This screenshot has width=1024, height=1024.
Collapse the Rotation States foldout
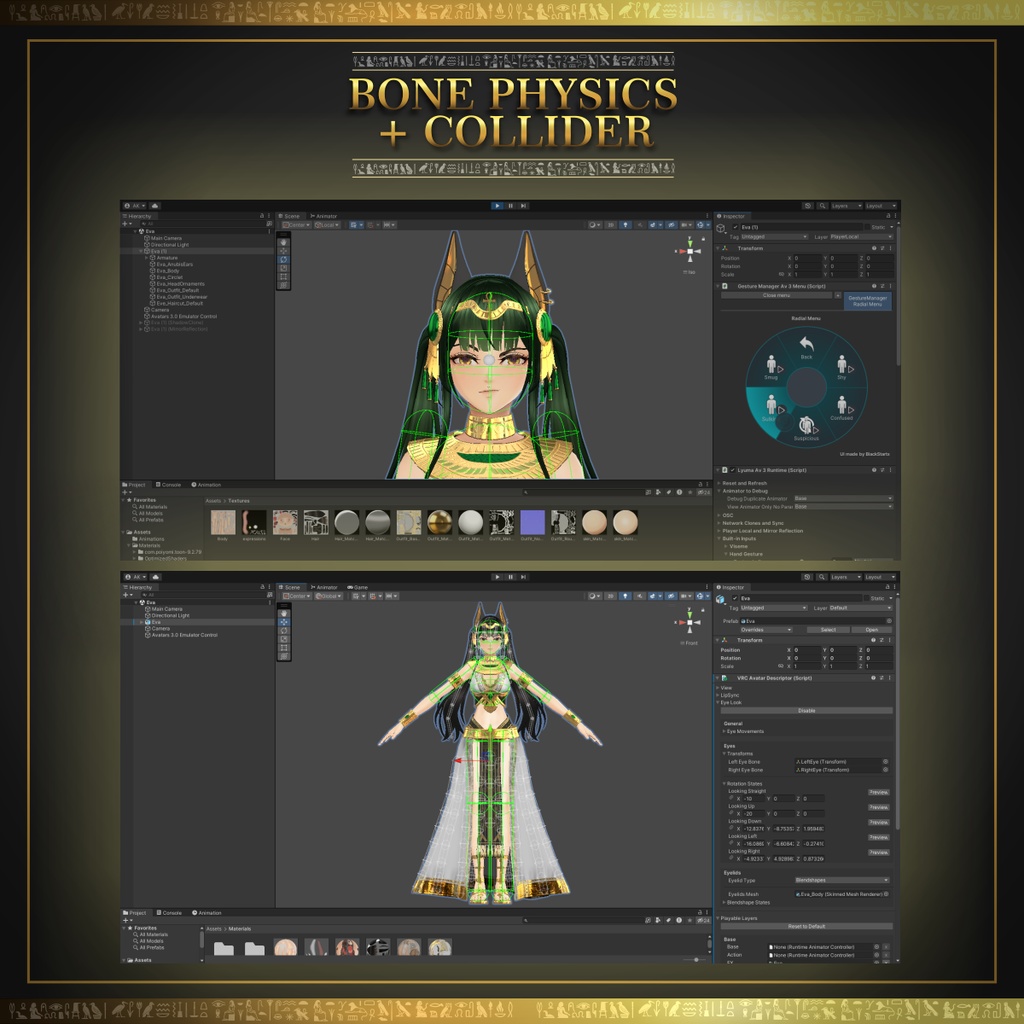pos(724,784)
